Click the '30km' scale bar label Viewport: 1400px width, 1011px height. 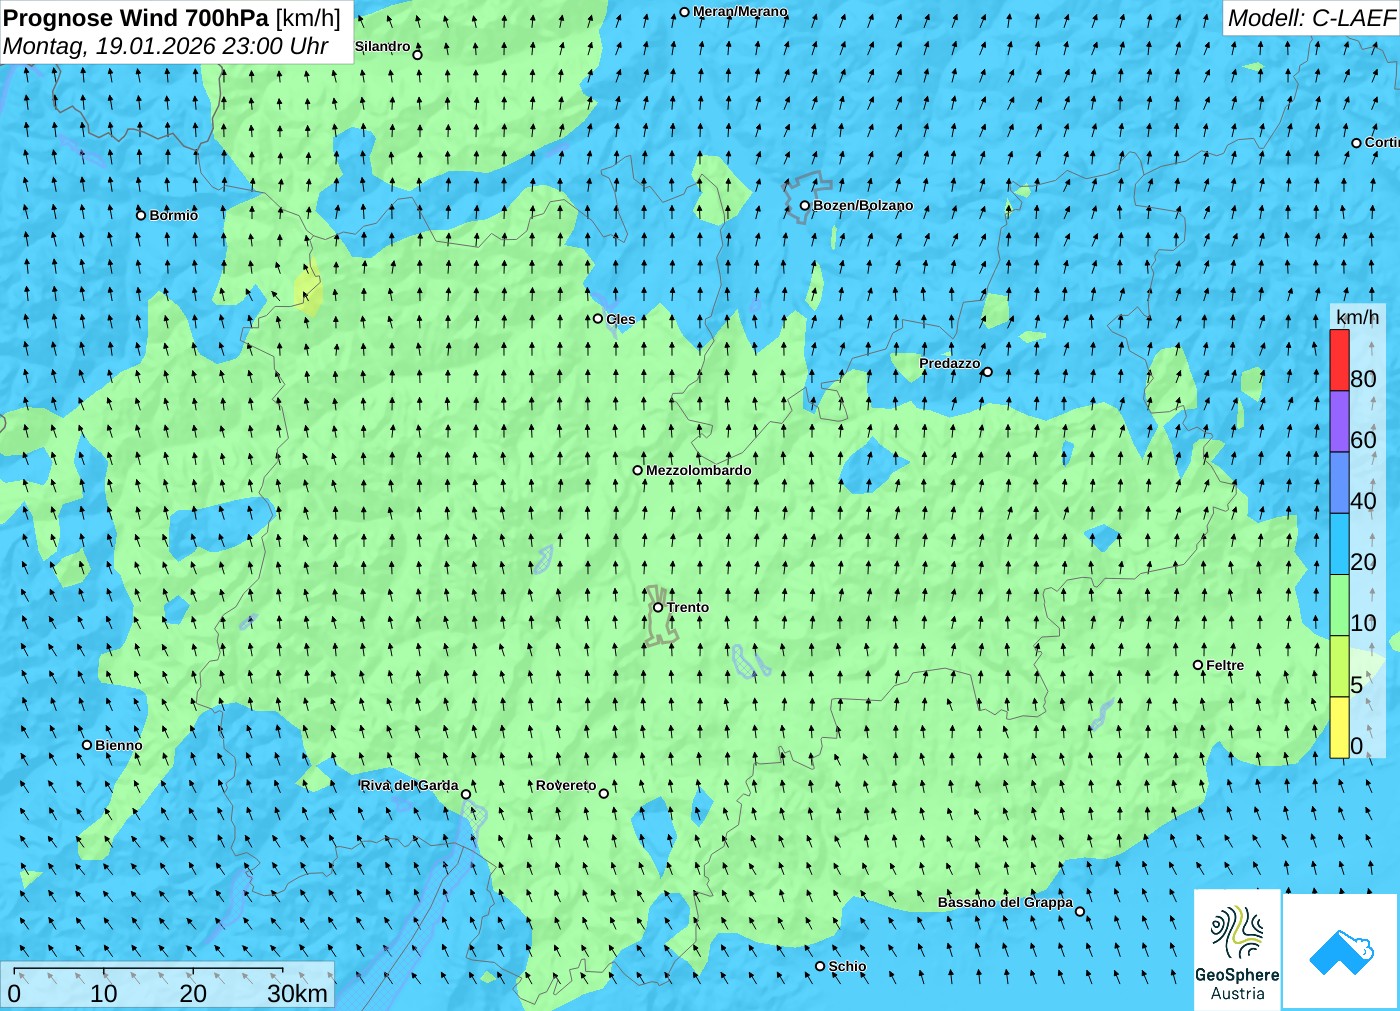coord(297,994)
